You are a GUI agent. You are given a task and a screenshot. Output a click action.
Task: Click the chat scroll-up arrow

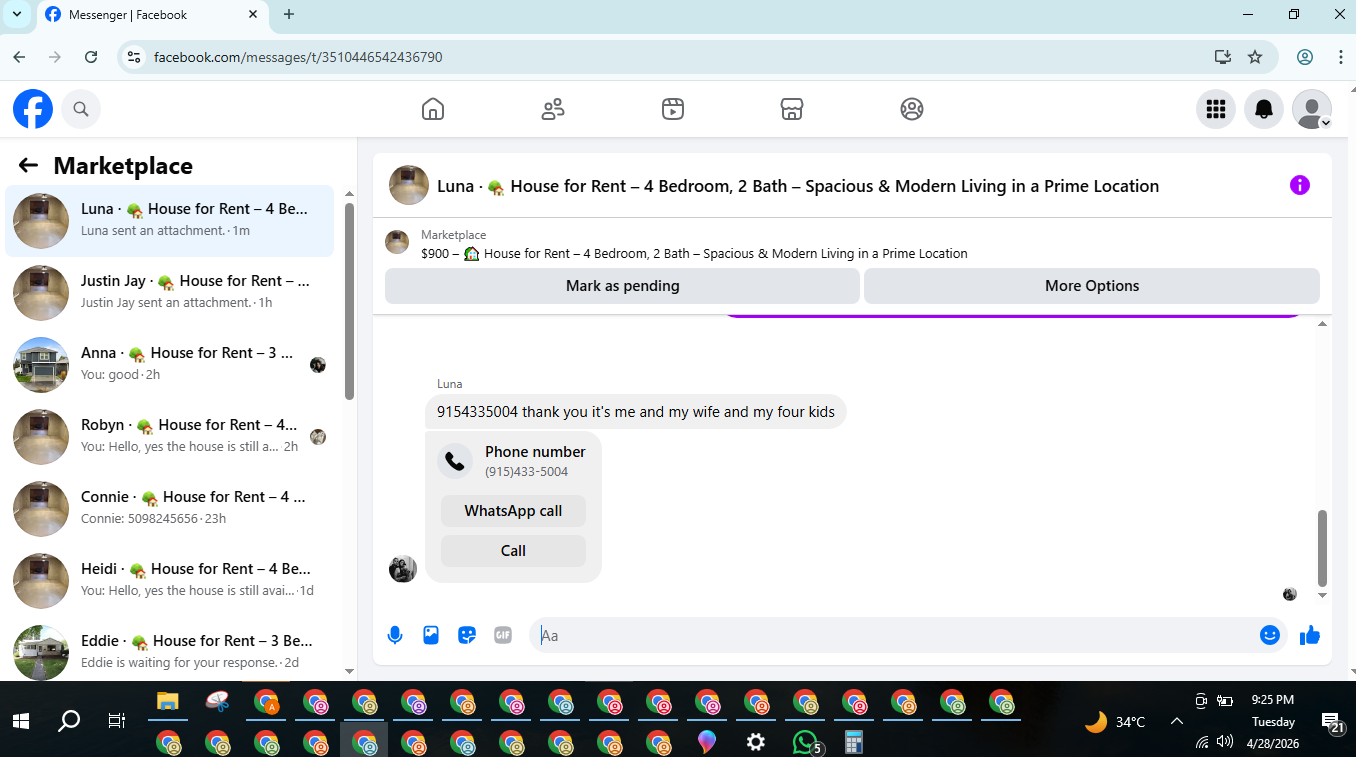click(1322, 324)
